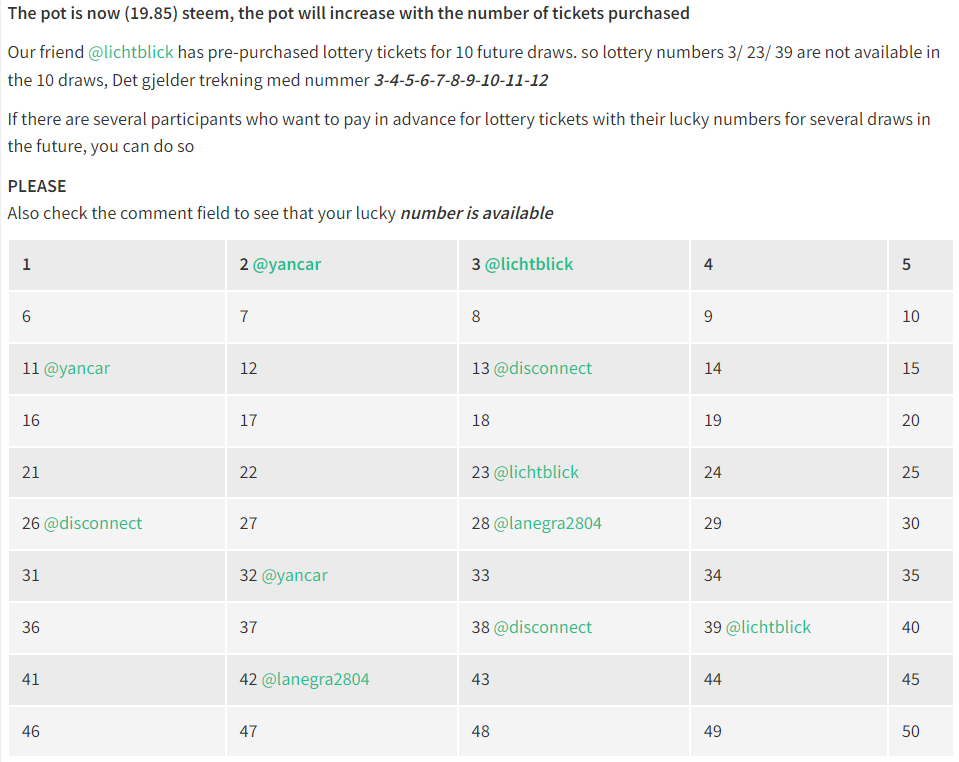
Task: Select the cell showing number 50
Action: point(920,731)
